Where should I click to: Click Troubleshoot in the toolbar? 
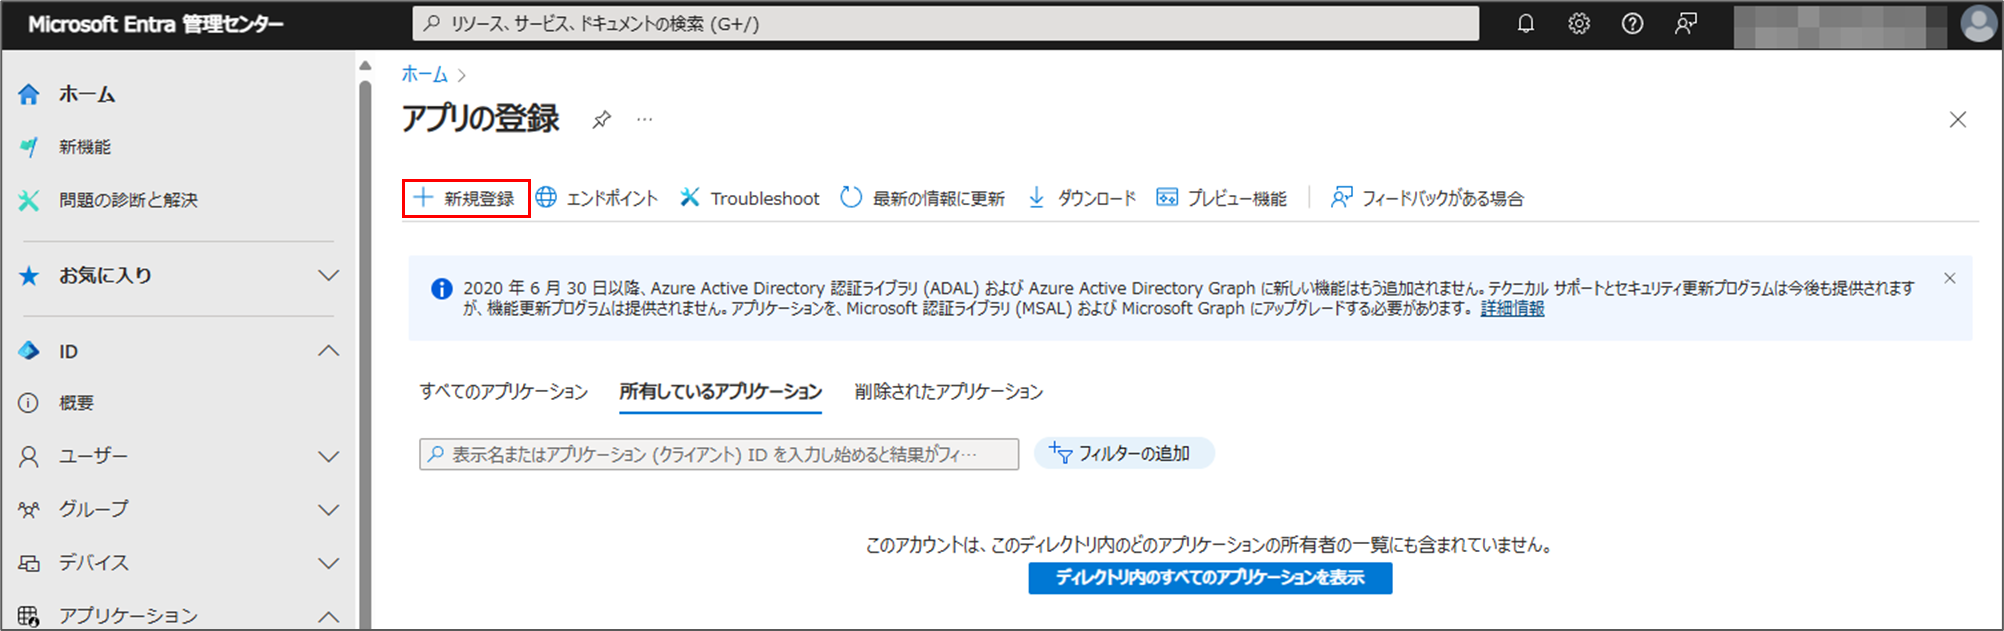750,198
